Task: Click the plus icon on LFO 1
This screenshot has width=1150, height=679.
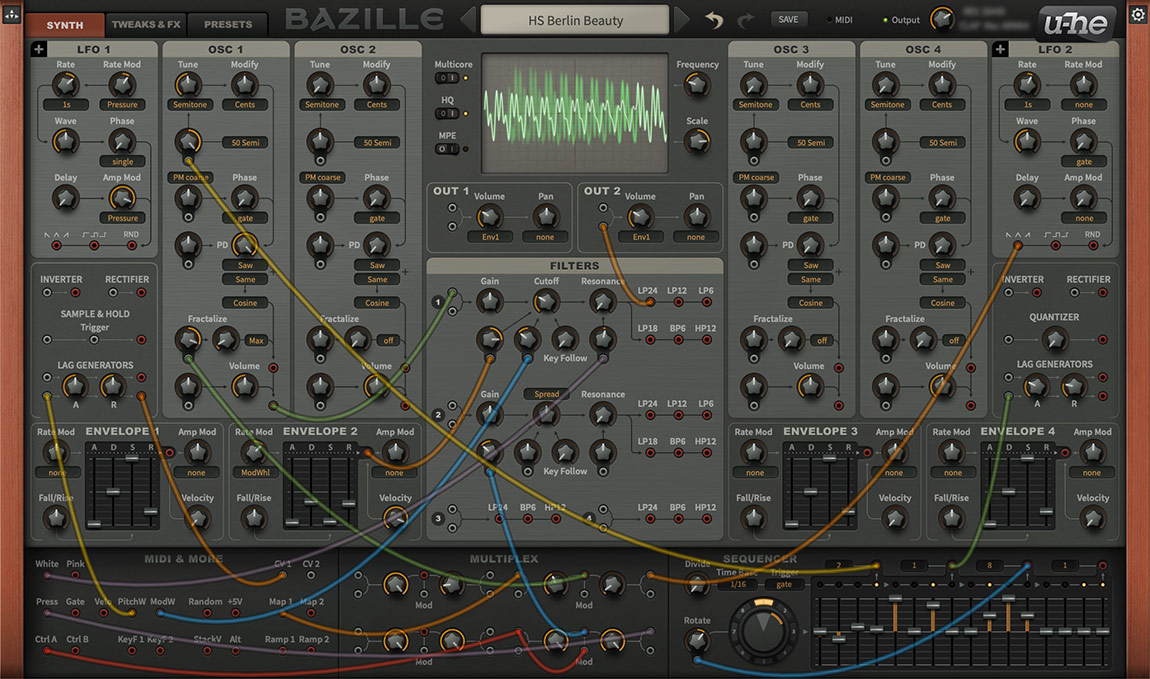Action: point(38,49)
